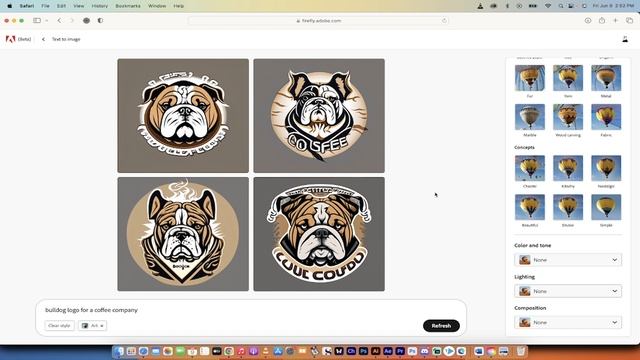640x360 pixels.
Task: Launch Illustrator from the dock
Action: (376, 351)
